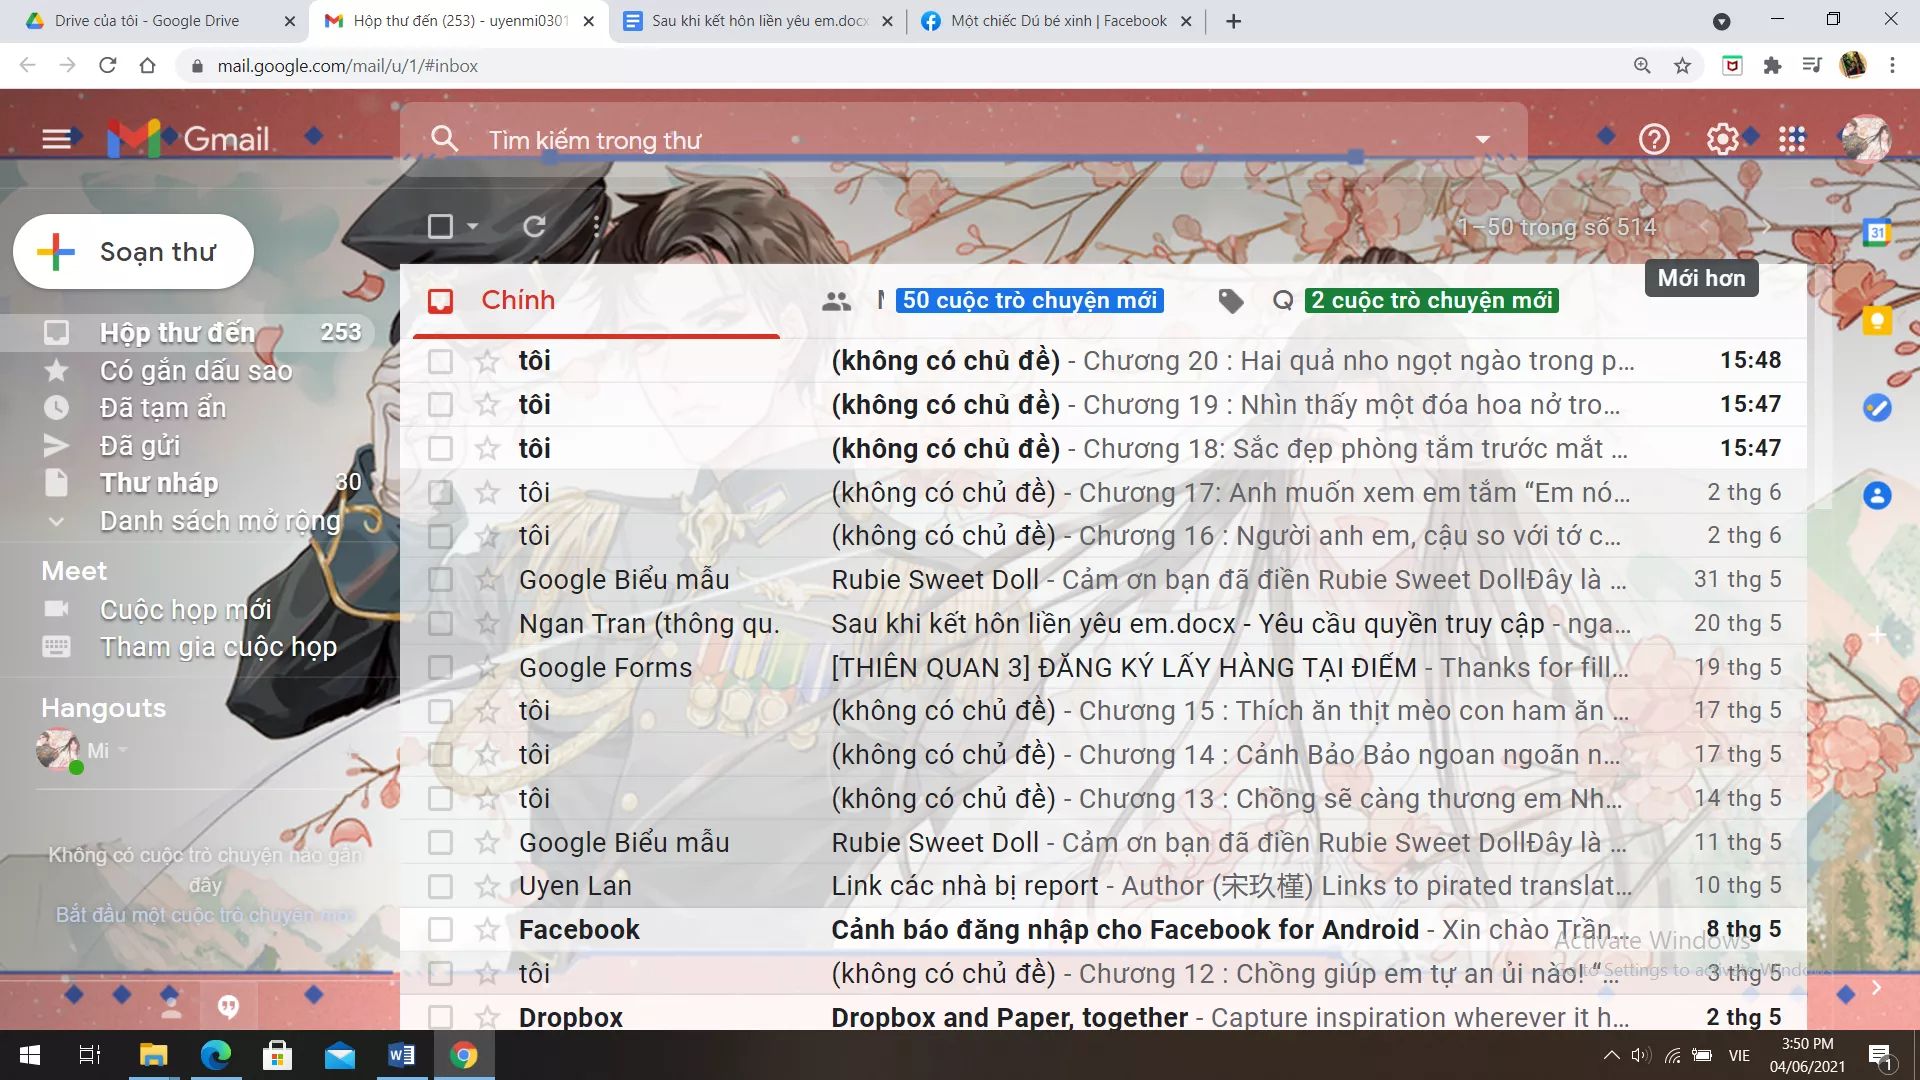Tick the select-all checkbox above the inbox
Screen dimensions: 1920x1080
tap(440, 227)
